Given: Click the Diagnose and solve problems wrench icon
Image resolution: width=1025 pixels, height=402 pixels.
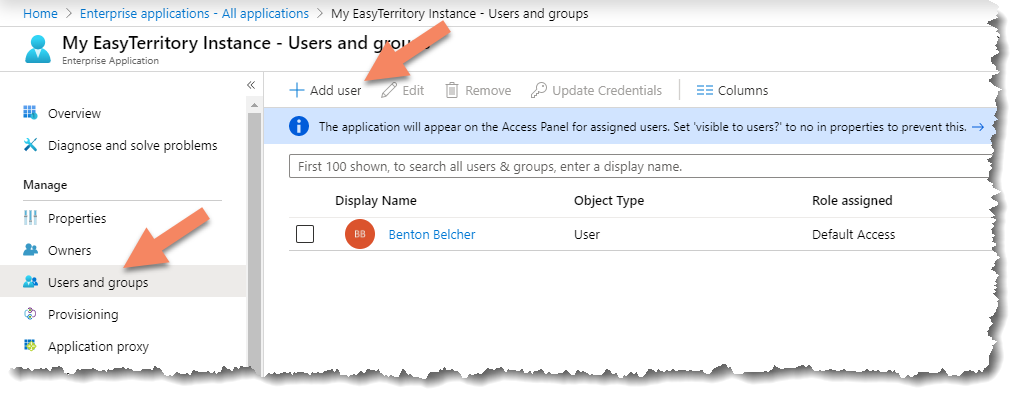Looking at the screenshot, I should click(30, 146).
